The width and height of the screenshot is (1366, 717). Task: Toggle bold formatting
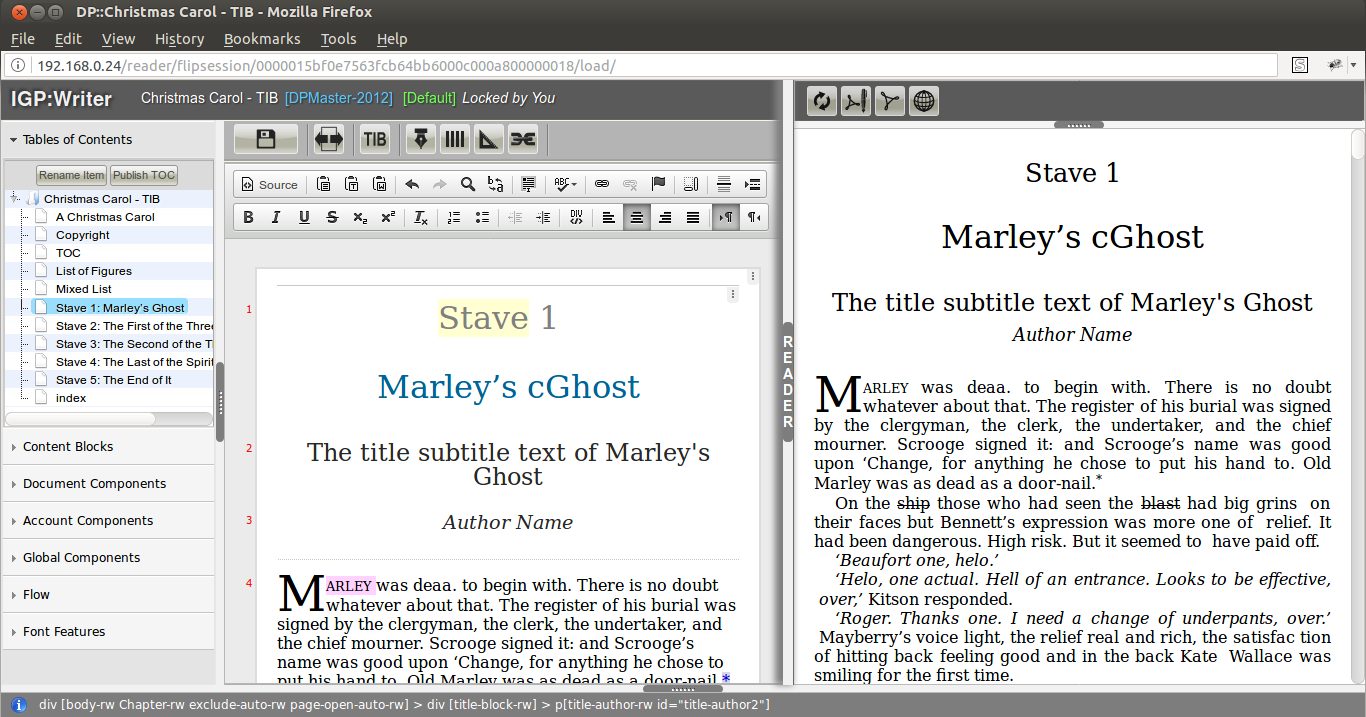click(x=248, y=217)
